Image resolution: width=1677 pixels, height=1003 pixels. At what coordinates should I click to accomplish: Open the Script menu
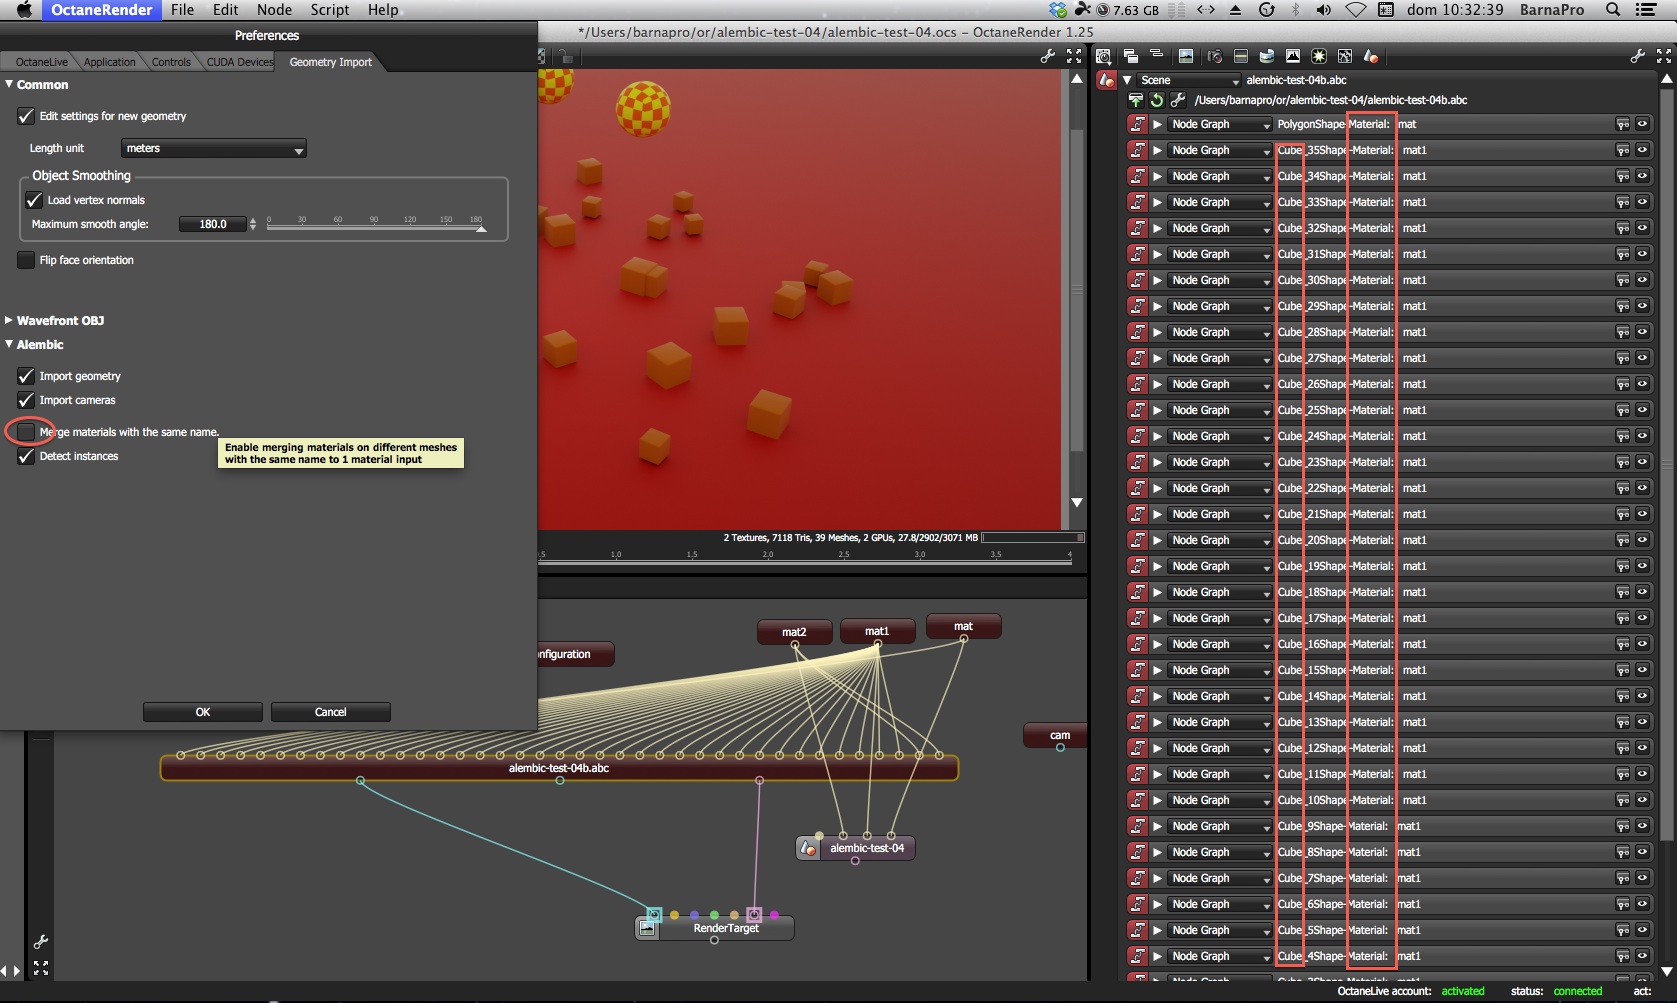coord(329,10)
